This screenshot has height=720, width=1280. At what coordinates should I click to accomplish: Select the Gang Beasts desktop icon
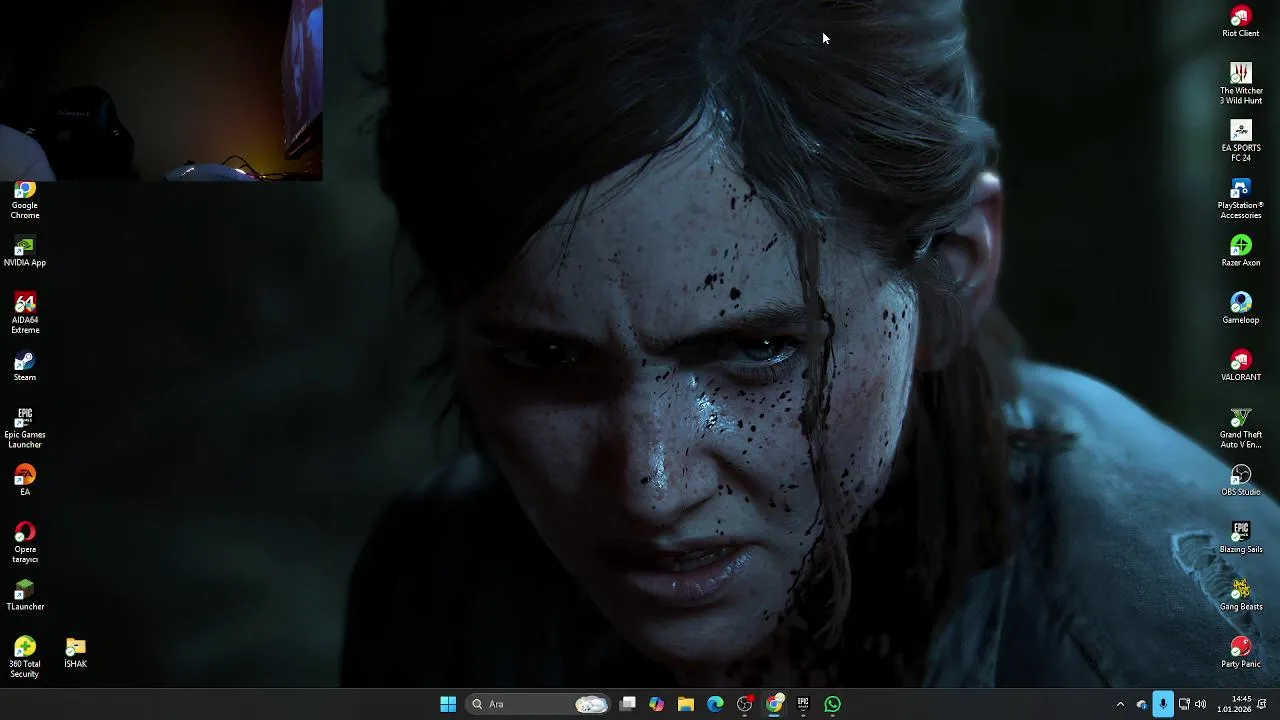point(1240,594)
